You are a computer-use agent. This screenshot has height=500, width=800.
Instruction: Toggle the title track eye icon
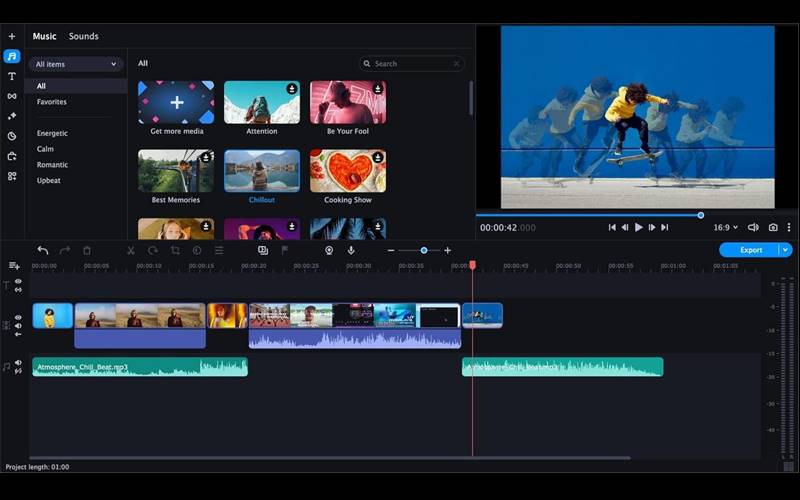pos(18,282)
